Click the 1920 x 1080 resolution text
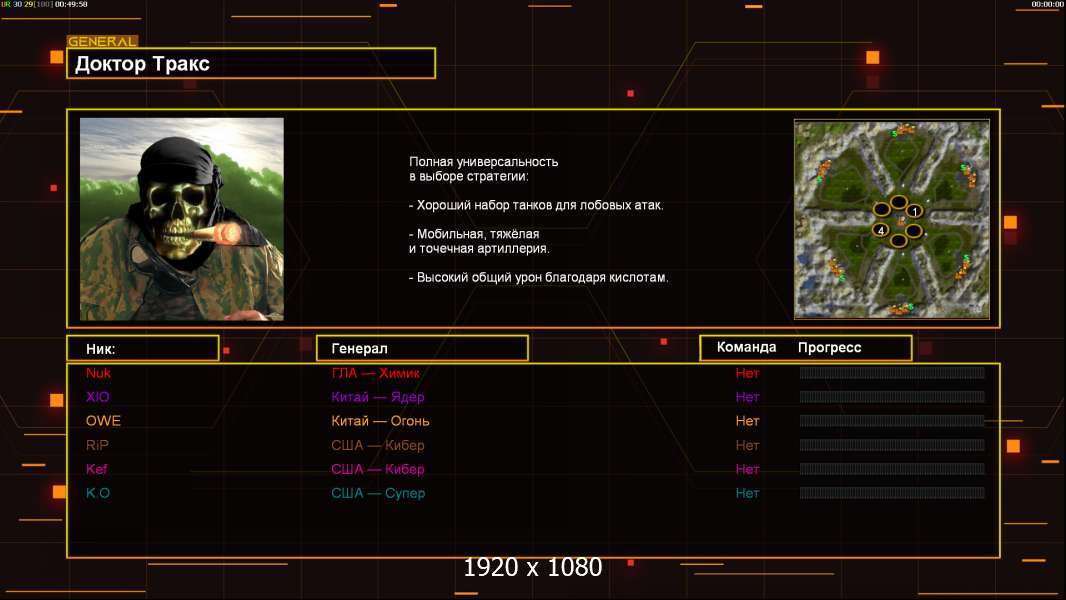 (533, 568)
